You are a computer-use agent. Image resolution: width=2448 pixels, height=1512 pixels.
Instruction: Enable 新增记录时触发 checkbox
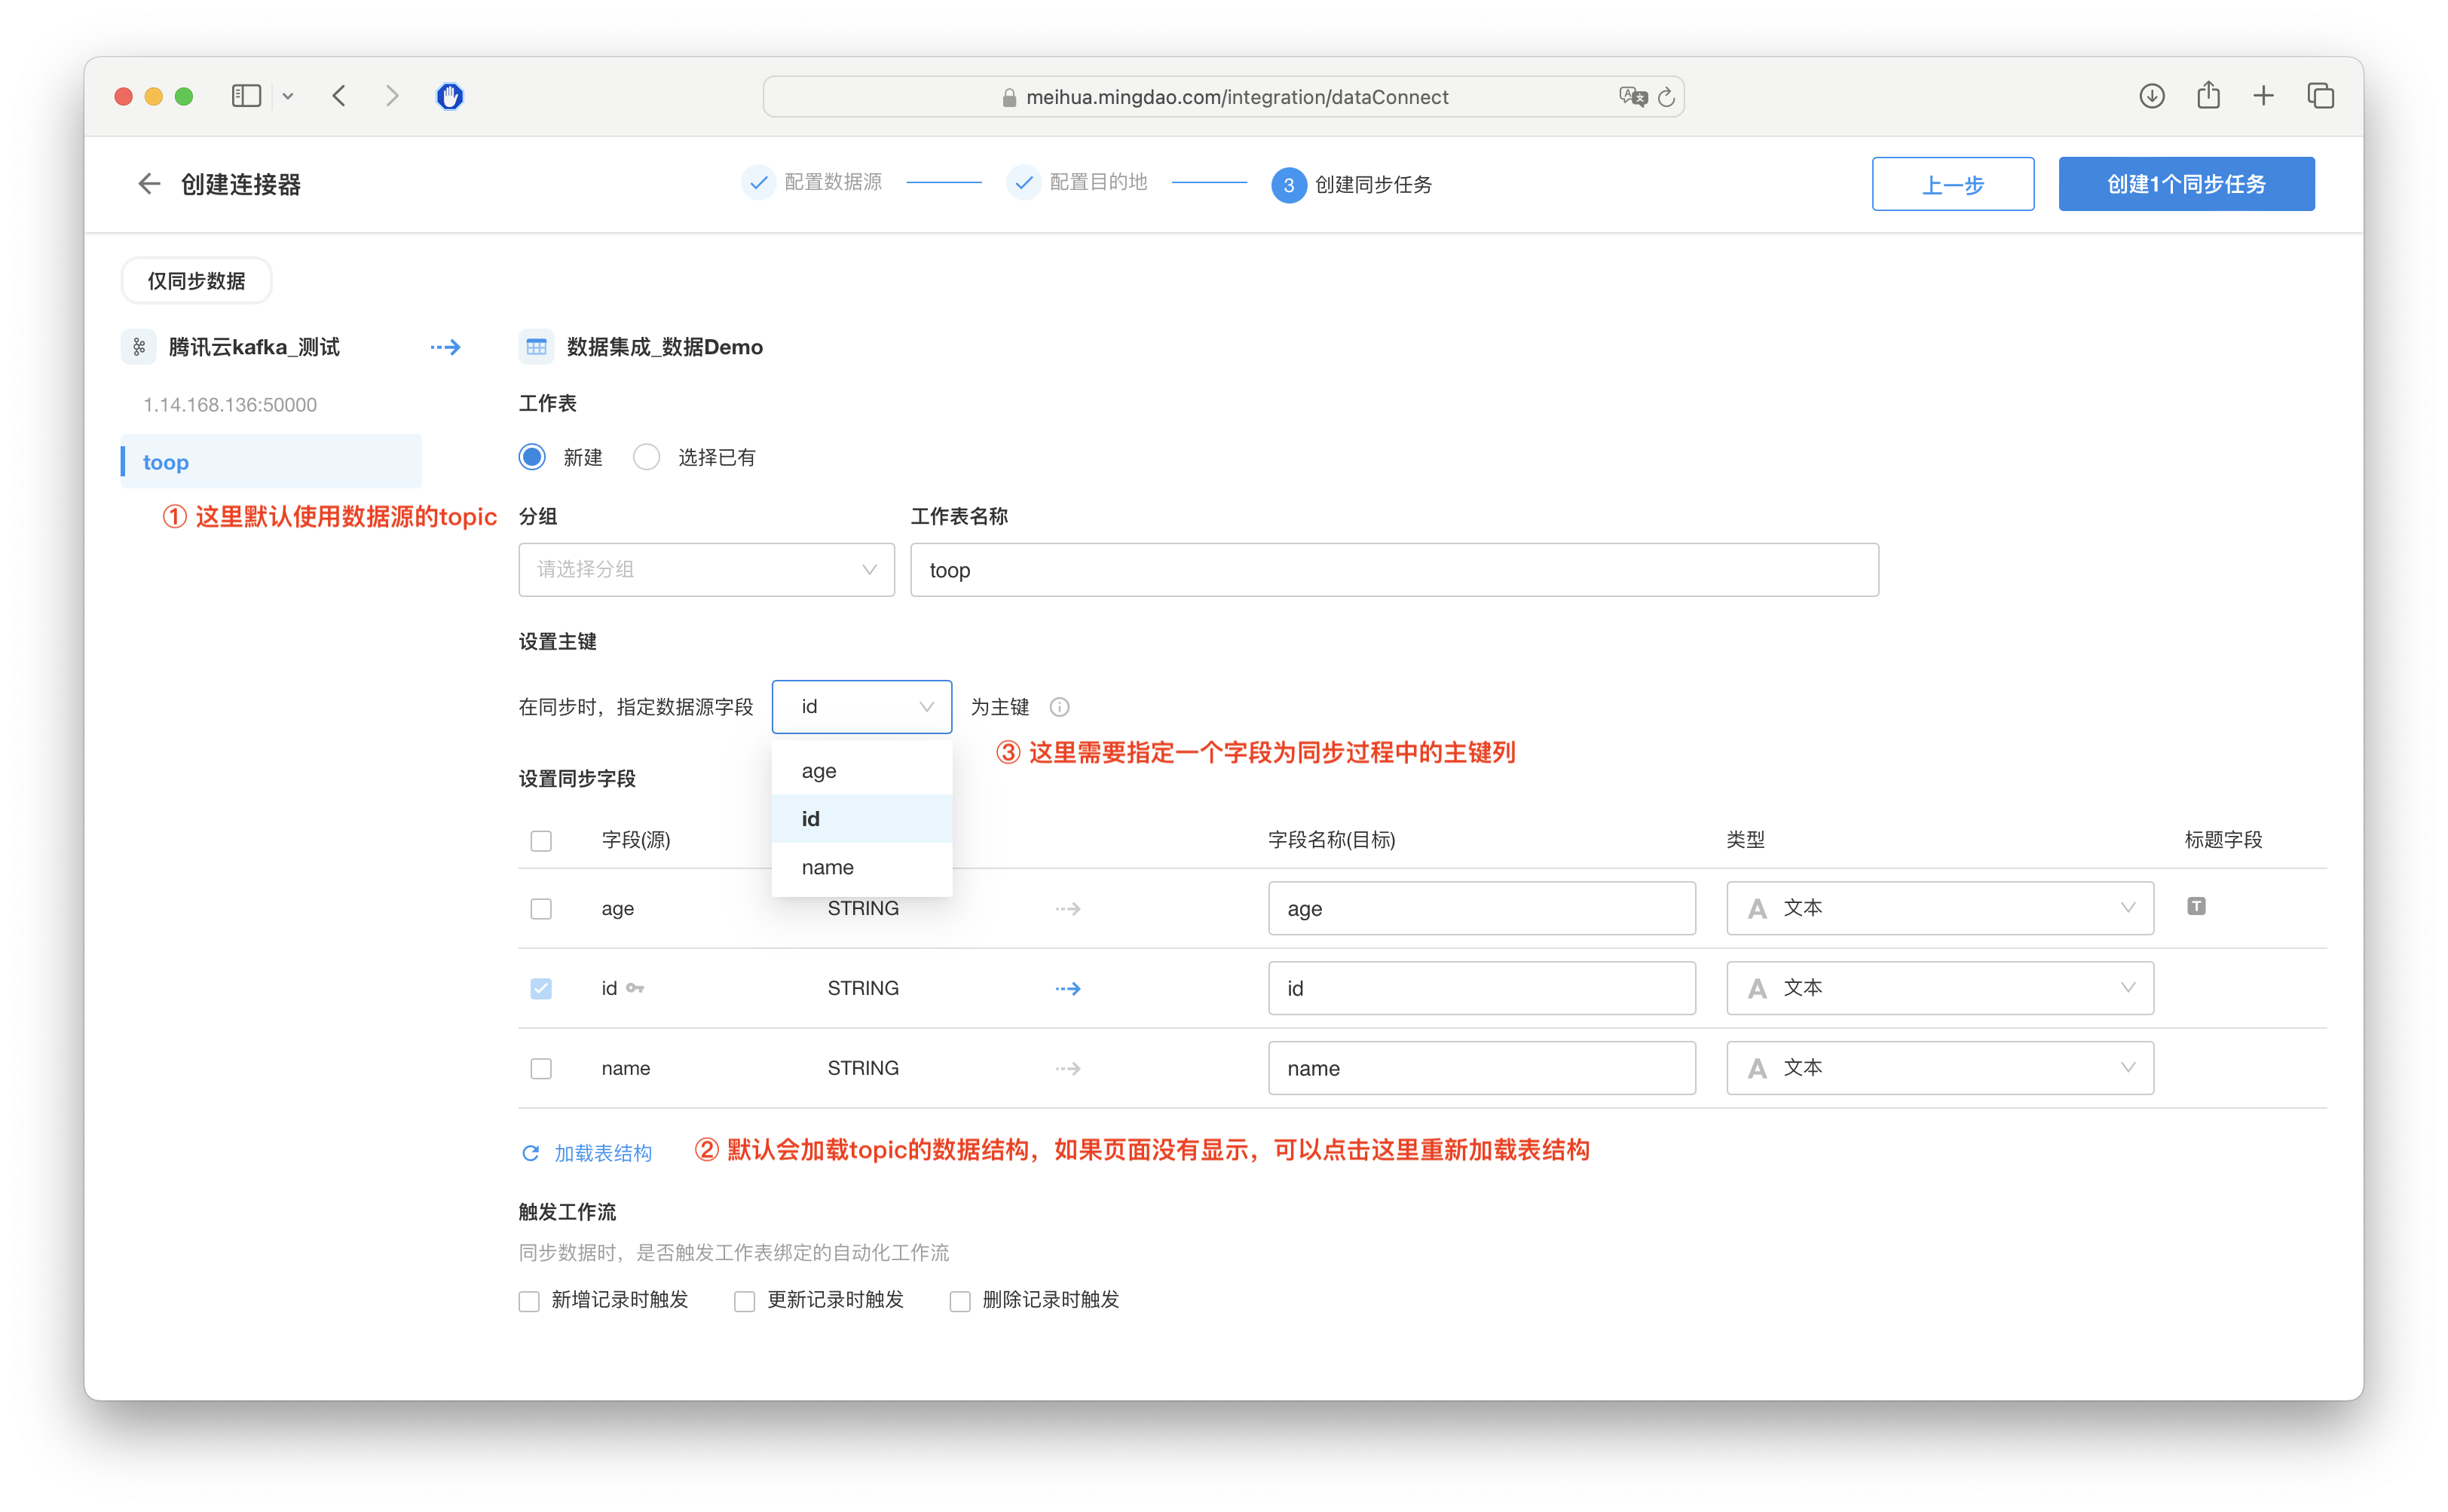tap(529, 1301)
